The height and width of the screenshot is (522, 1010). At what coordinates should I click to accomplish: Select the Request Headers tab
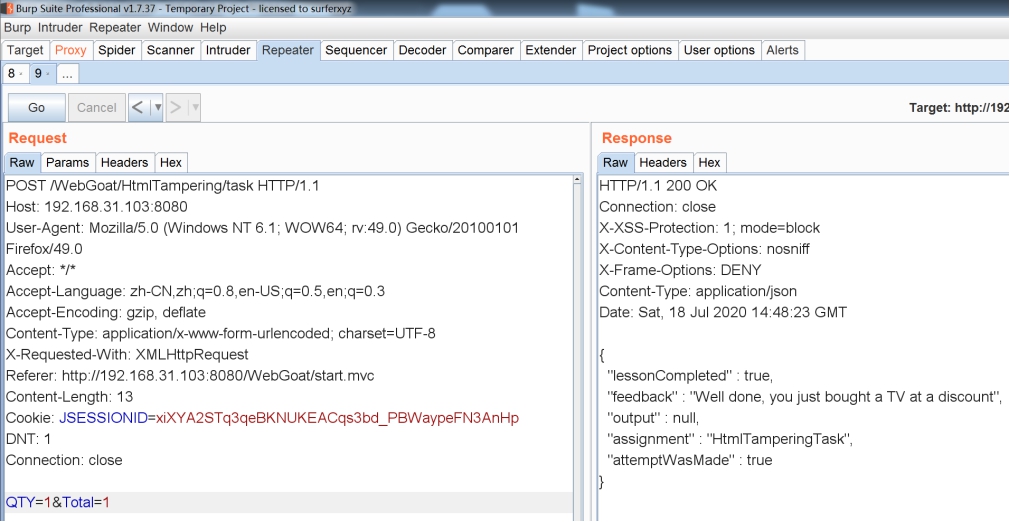pyautogui.click(x=124, y=162)
